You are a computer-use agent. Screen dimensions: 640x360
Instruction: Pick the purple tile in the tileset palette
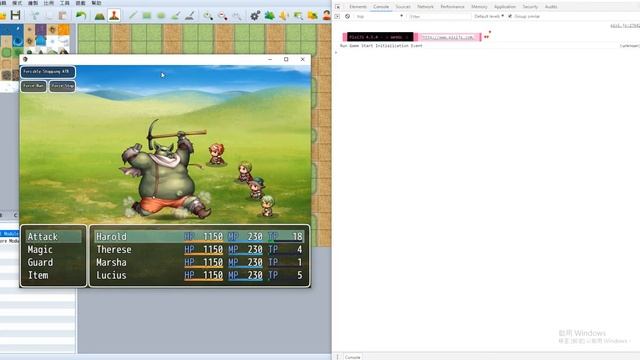(40, 30)
